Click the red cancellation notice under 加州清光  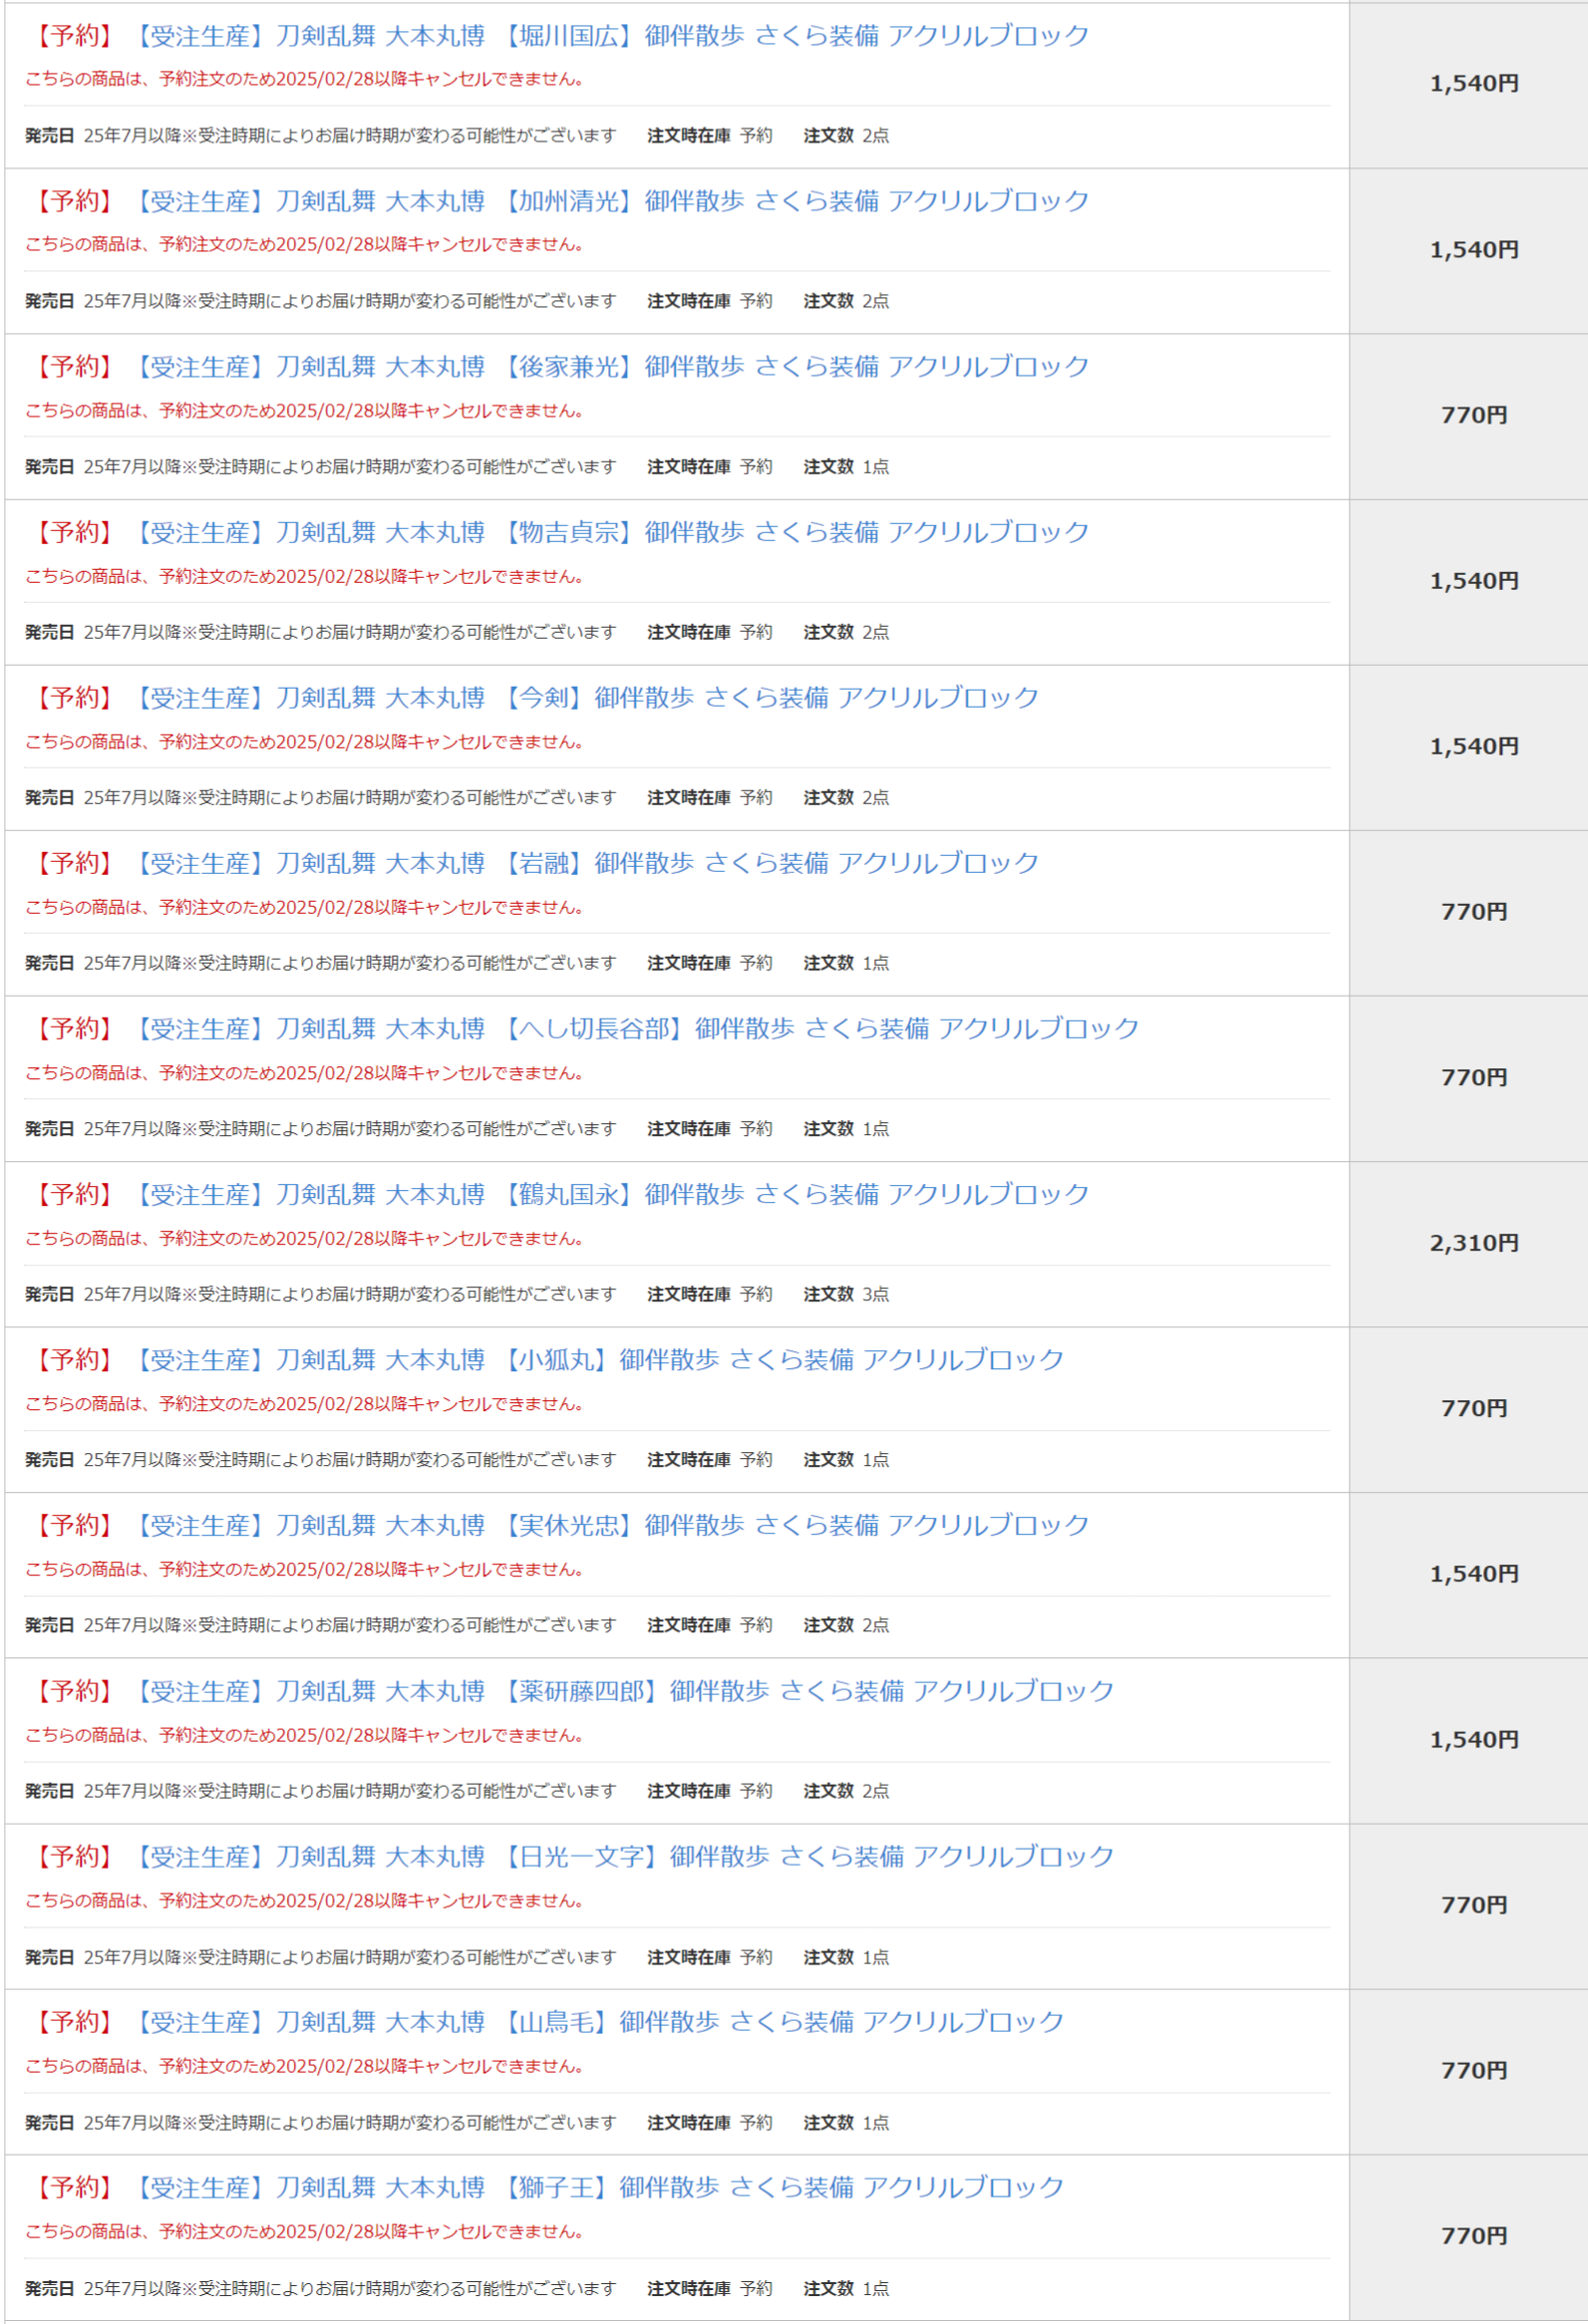pyautogui.click(x=305, y=244)
